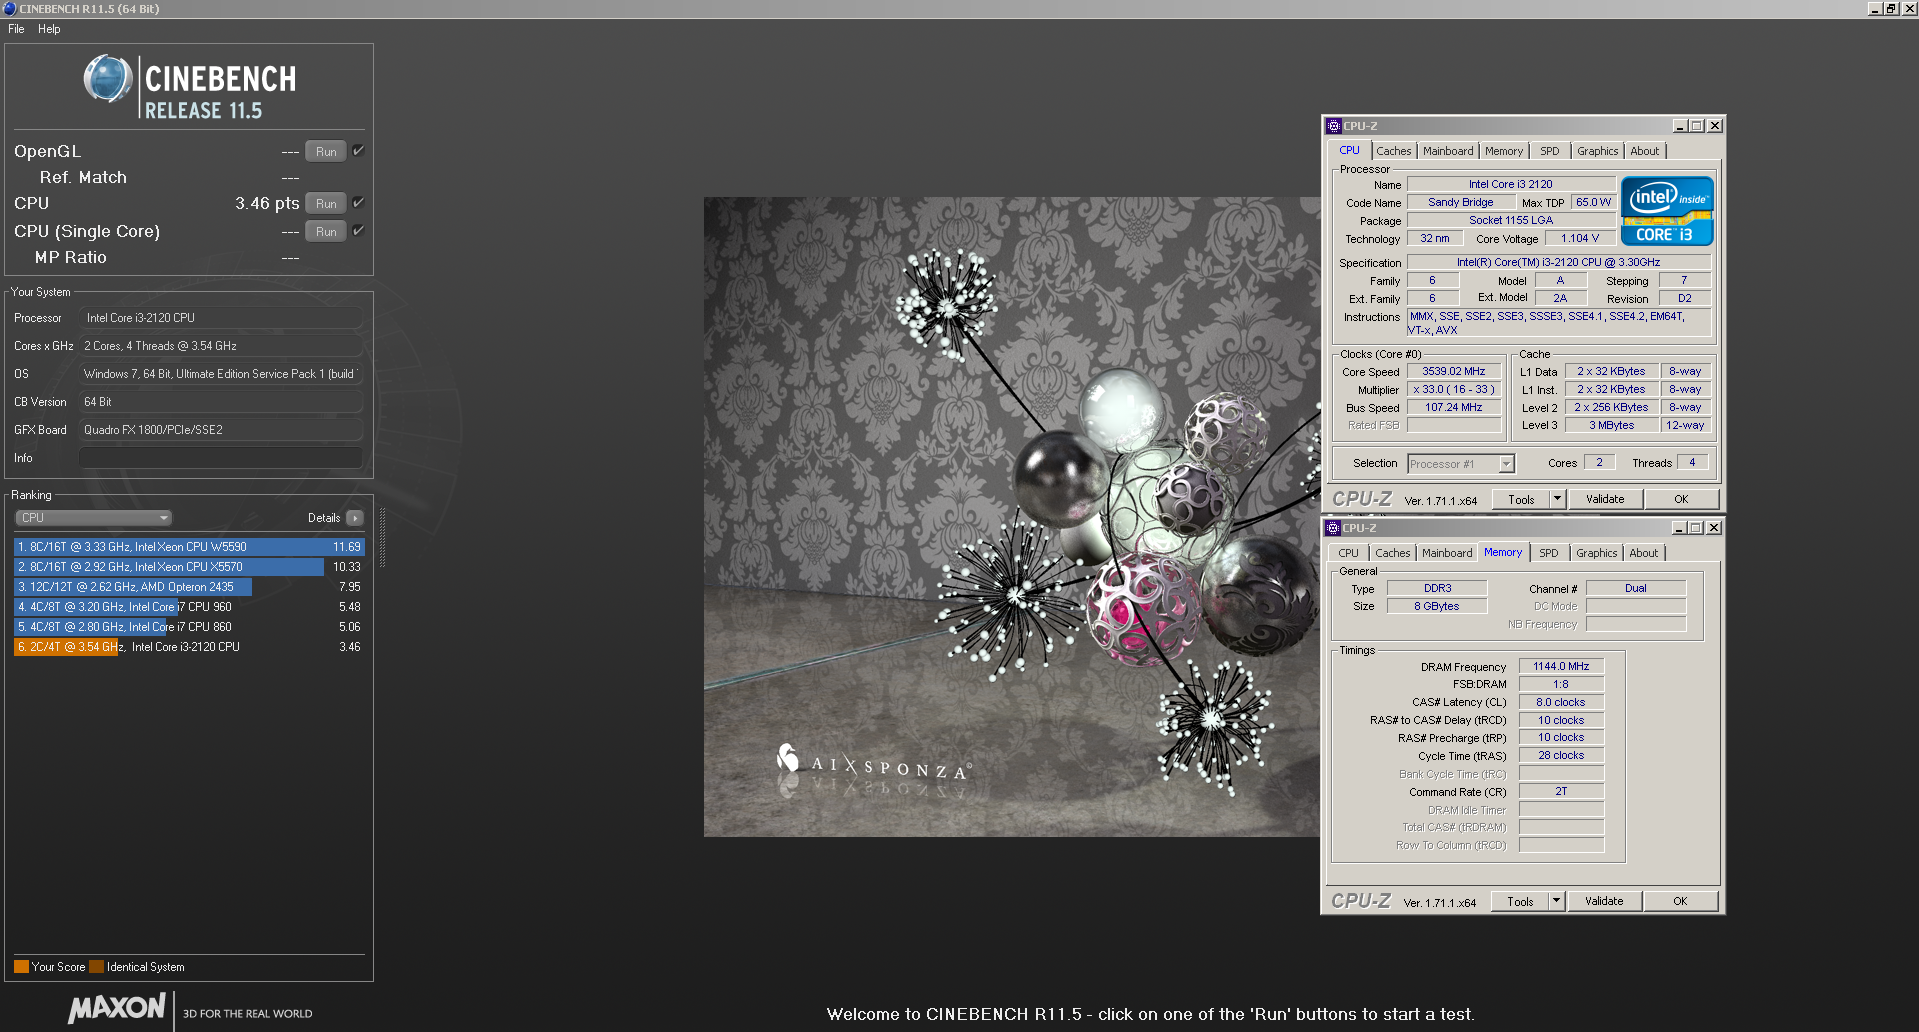Open Mainboard tab in lower CPU-Z window

click(1447, 553)
